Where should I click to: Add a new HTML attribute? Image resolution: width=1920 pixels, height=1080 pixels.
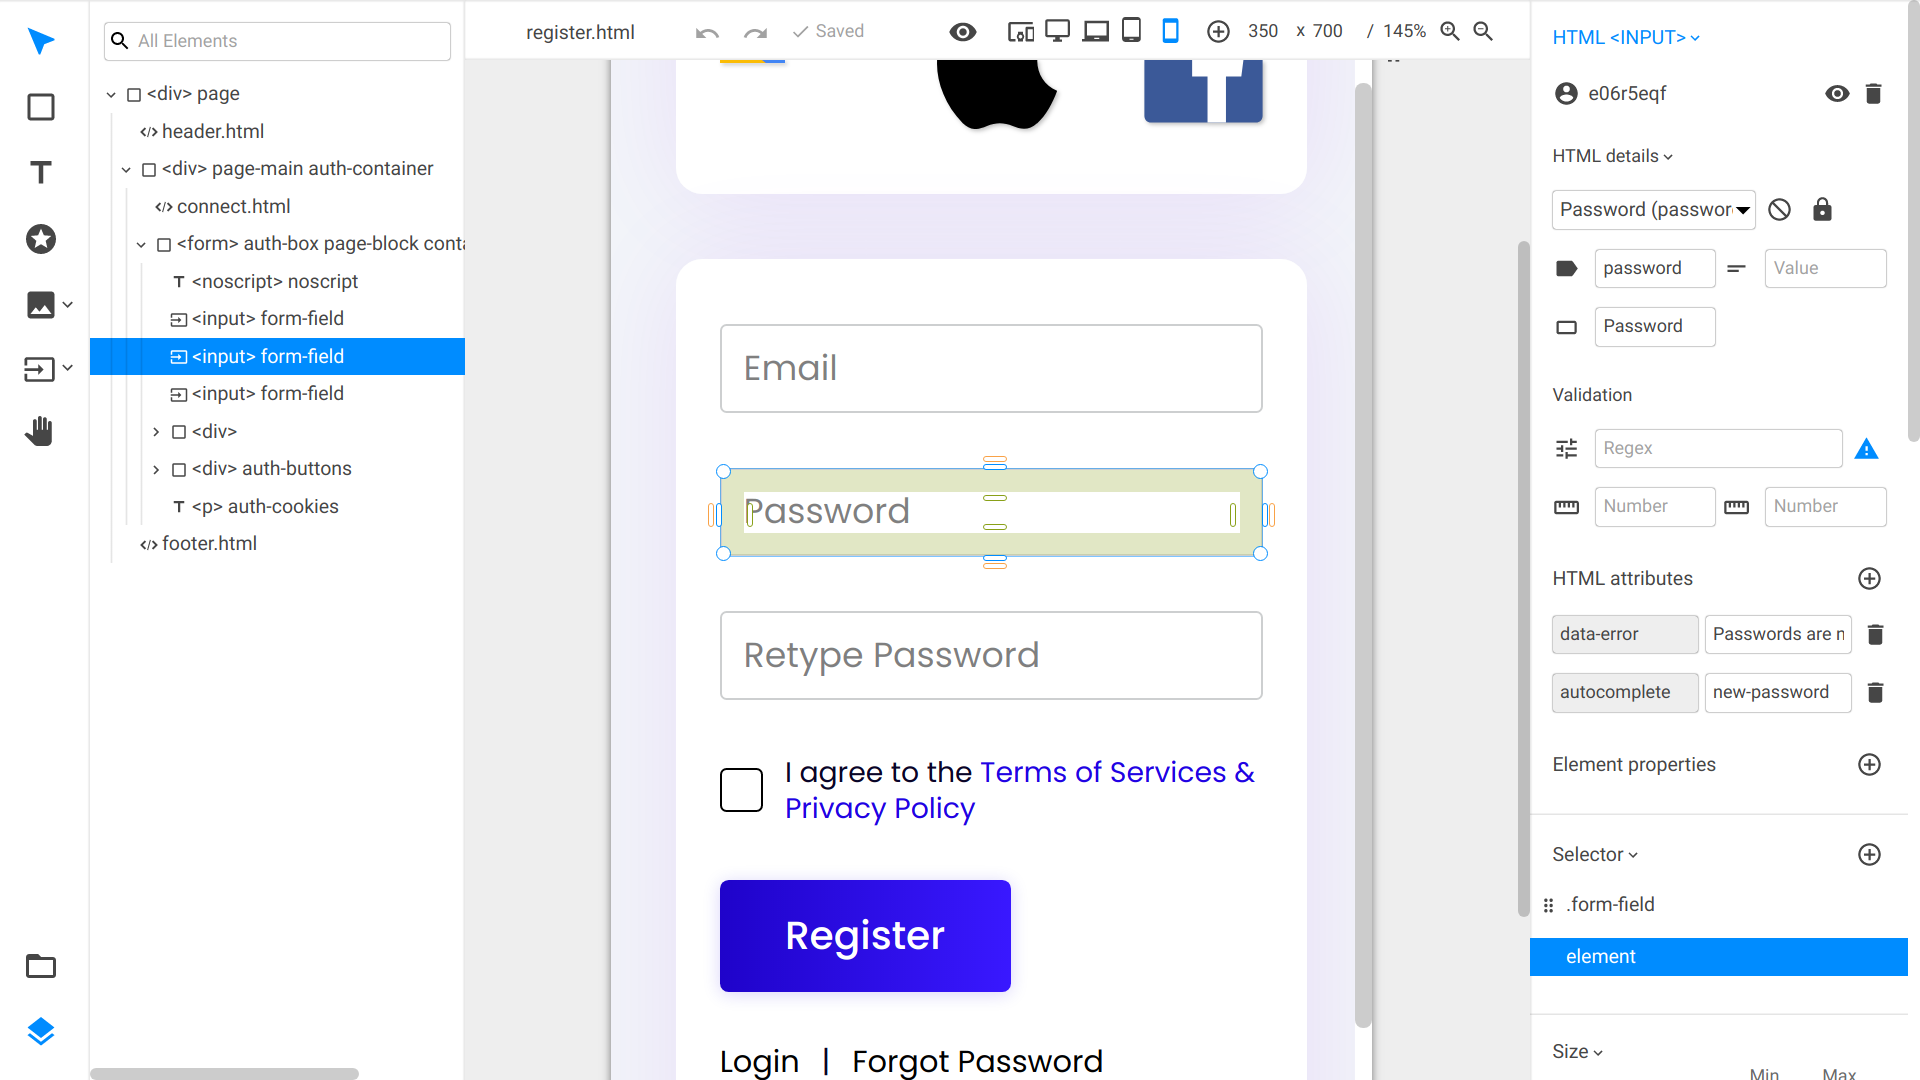tap(1869, 578)
